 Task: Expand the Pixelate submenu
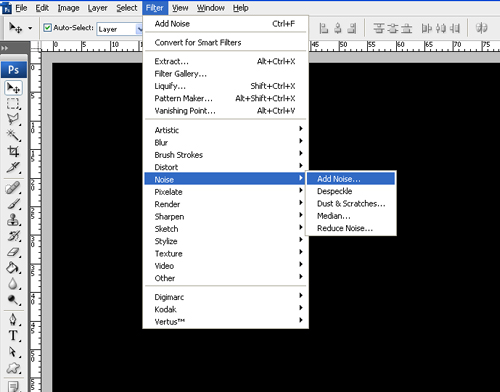click(225, 192)
